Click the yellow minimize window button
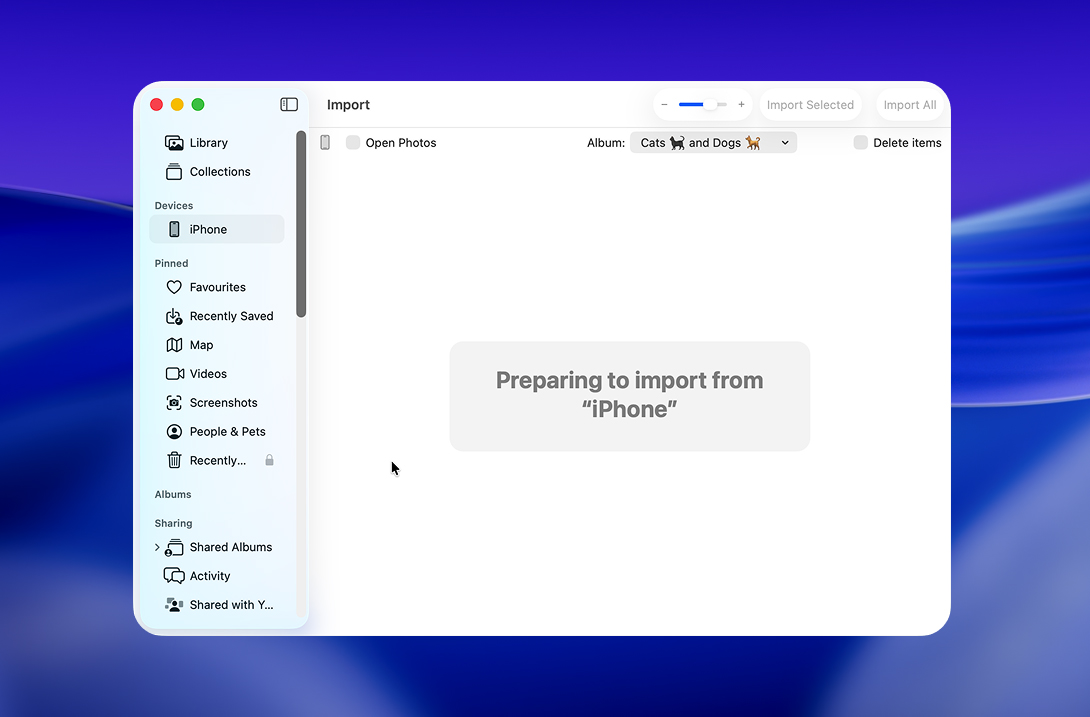 [x=177, y=104]
